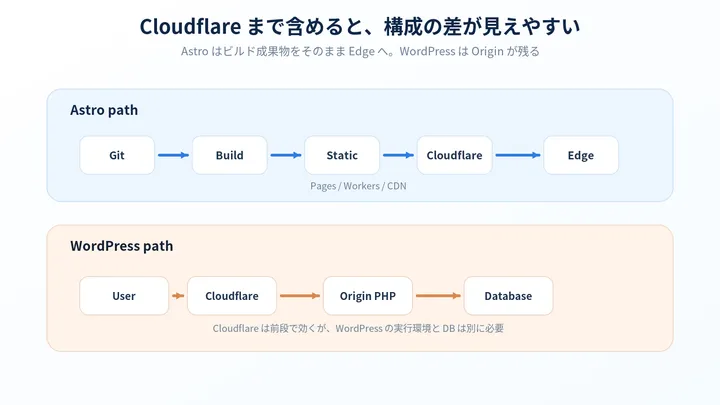
Task: Click the User box in WordPress path
Action: tap(124, 296)
